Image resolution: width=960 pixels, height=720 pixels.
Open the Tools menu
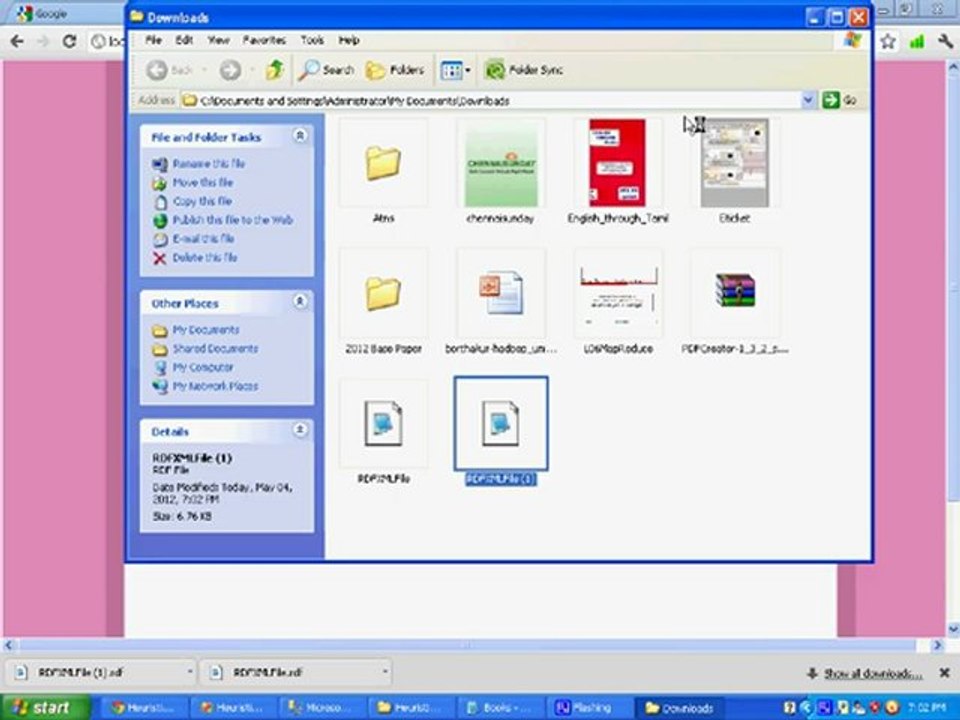312,40
